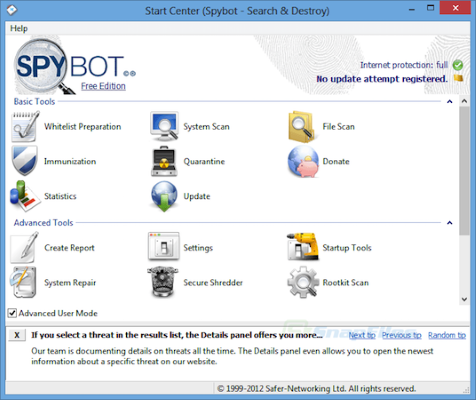Collapse the Advanced Tools section
The height and width of the screenshot is (400, 476).
click(449, 223)
